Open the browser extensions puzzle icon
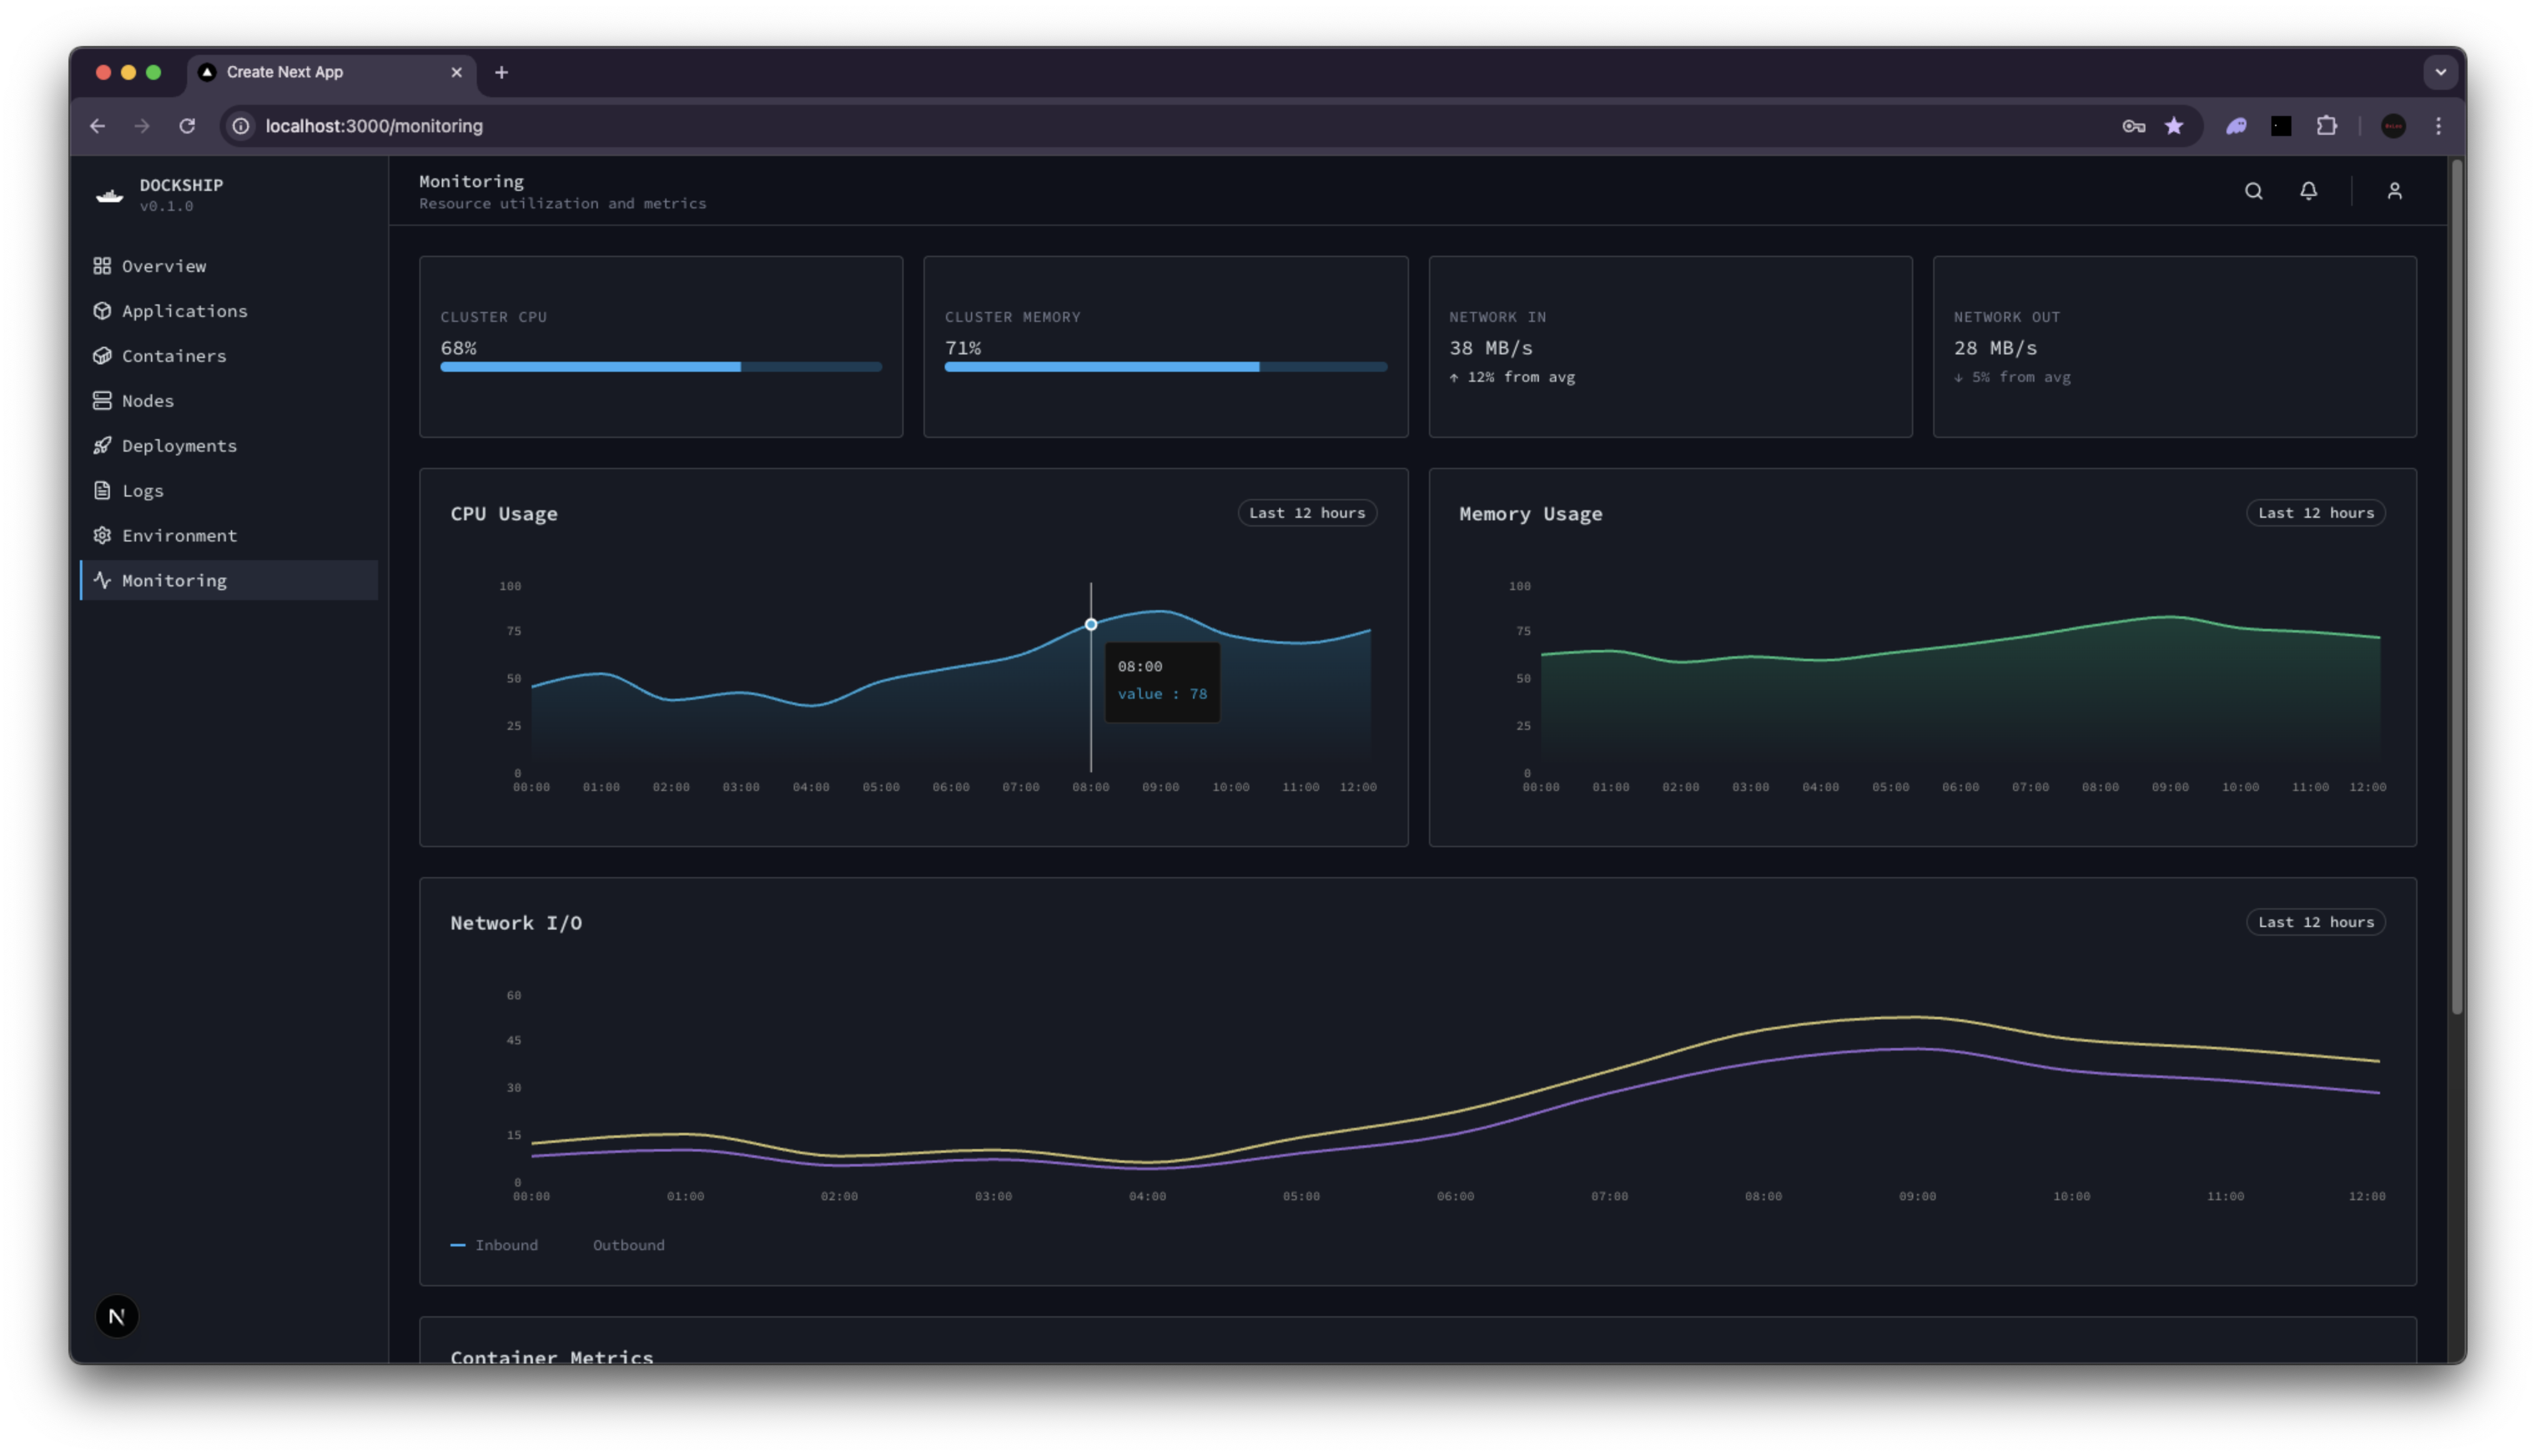The width and height of the screenshot is (2536, 1456). click(x=2327, y=126)
